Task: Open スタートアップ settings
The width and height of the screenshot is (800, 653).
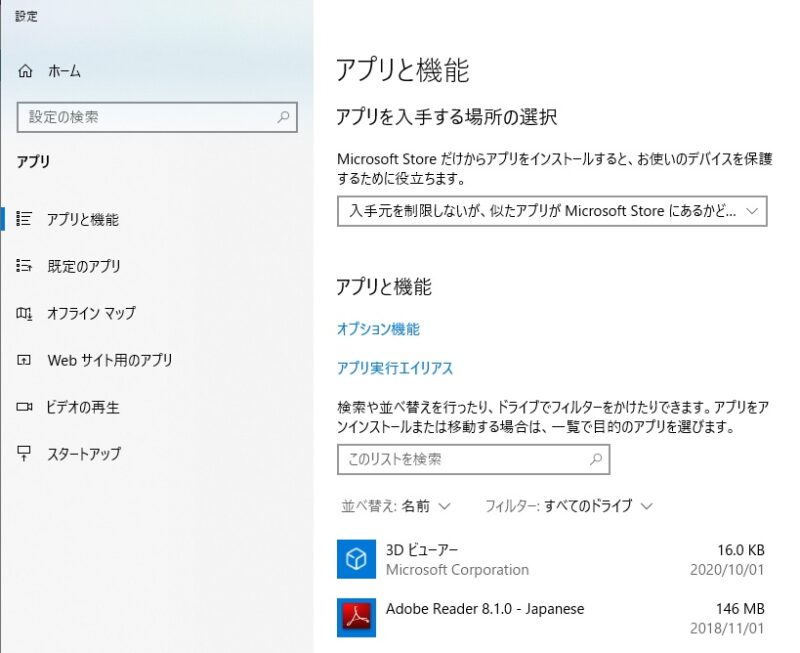Action: click(84, 454)
